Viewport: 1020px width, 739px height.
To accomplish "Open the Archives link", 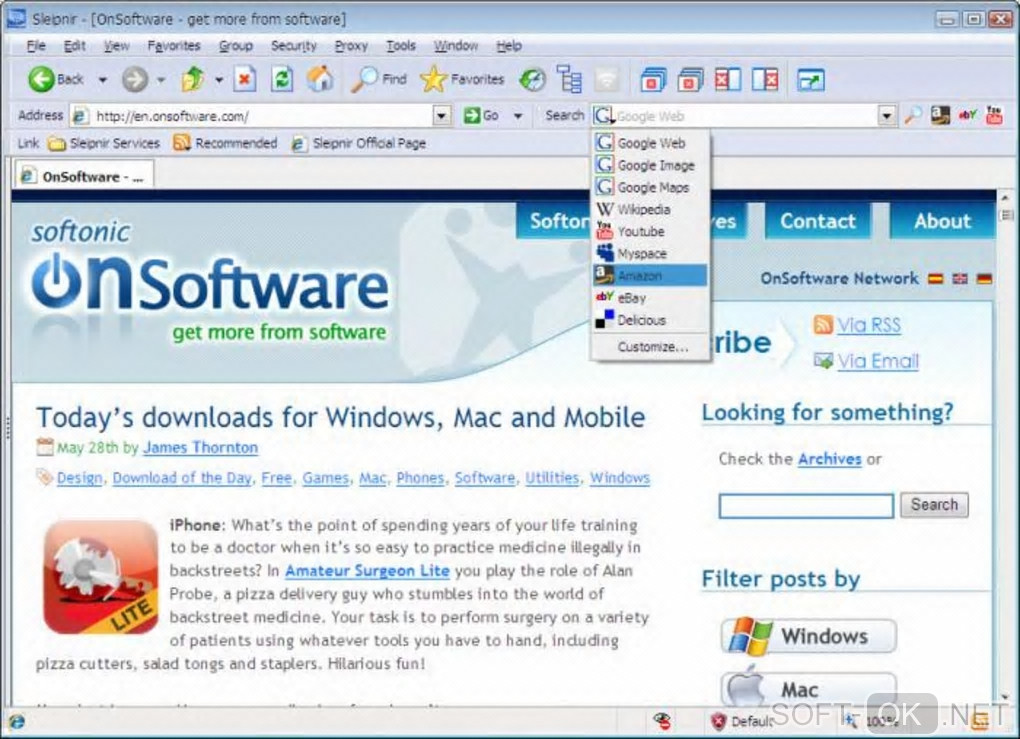I will [x=829, y=459].
